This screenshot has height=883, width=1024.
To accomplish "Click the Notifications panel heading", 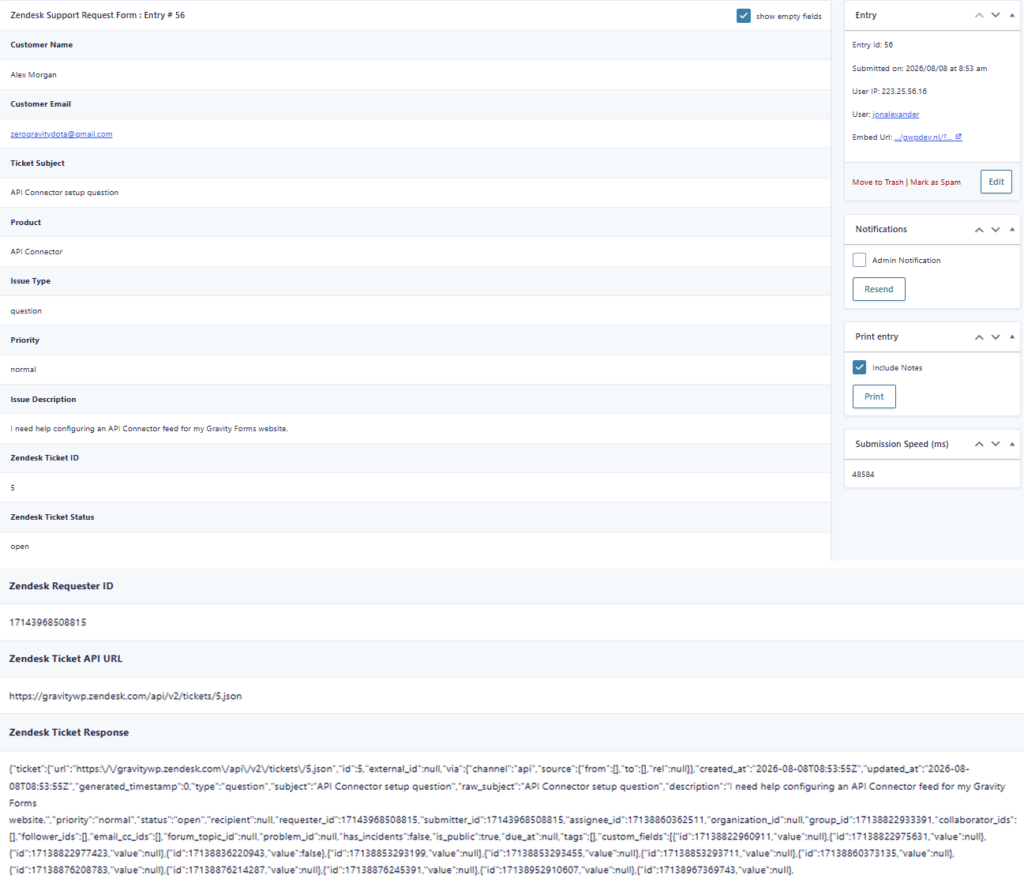I will (x=881, y=229).
